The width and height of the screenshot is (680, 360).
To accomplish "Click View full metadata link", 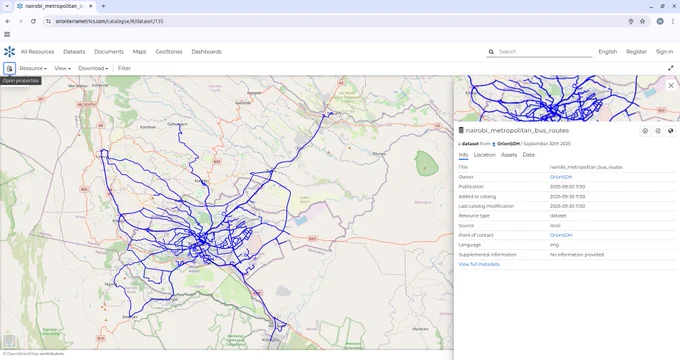I will coord(479,264).
